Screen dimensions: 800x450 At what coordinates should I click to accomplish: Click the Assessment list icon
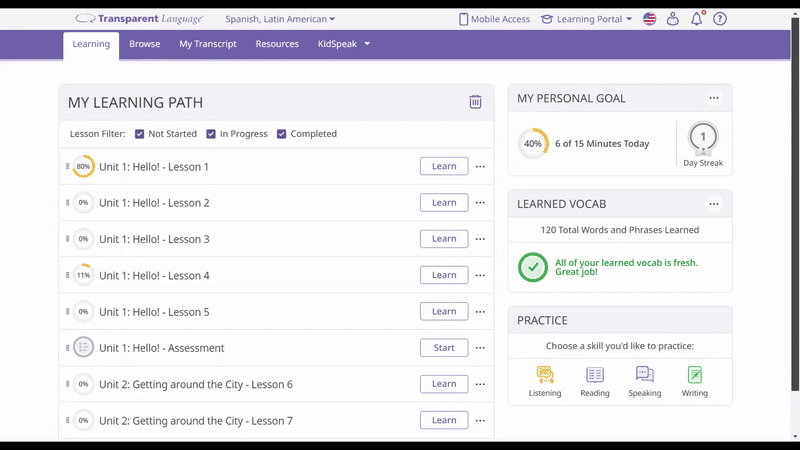[83, 347]
